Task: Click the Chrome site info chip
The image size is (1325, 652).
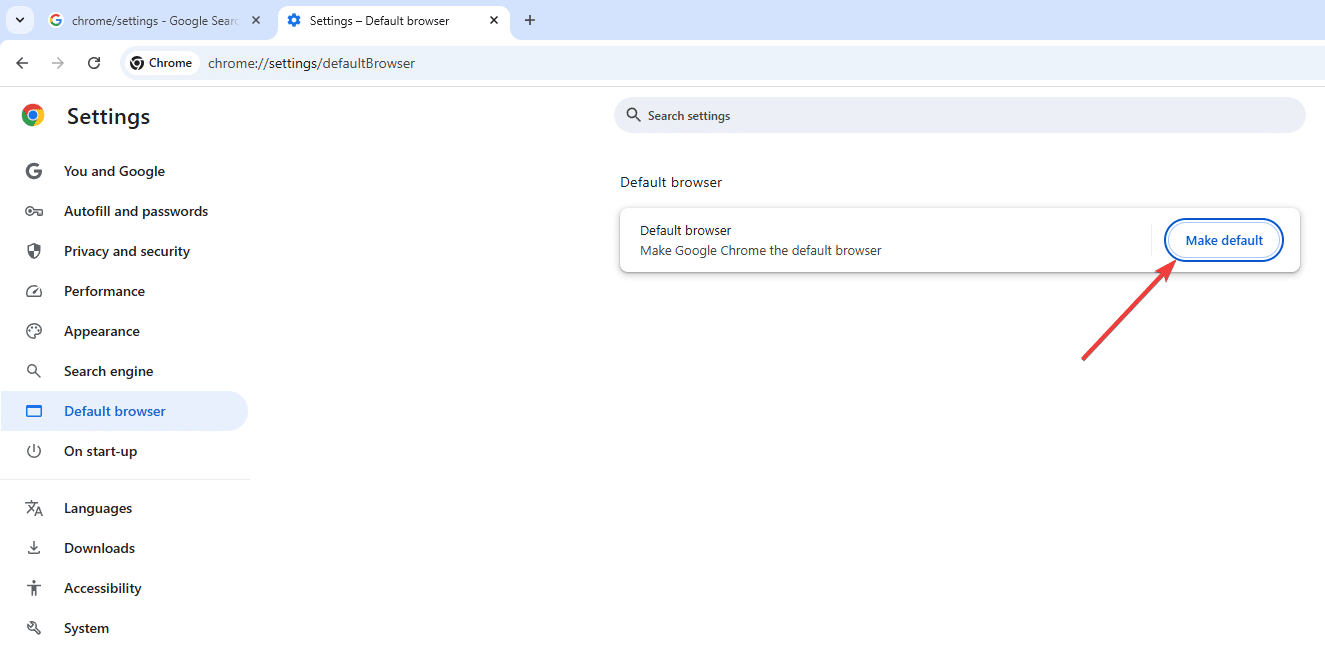Action: 161,63
